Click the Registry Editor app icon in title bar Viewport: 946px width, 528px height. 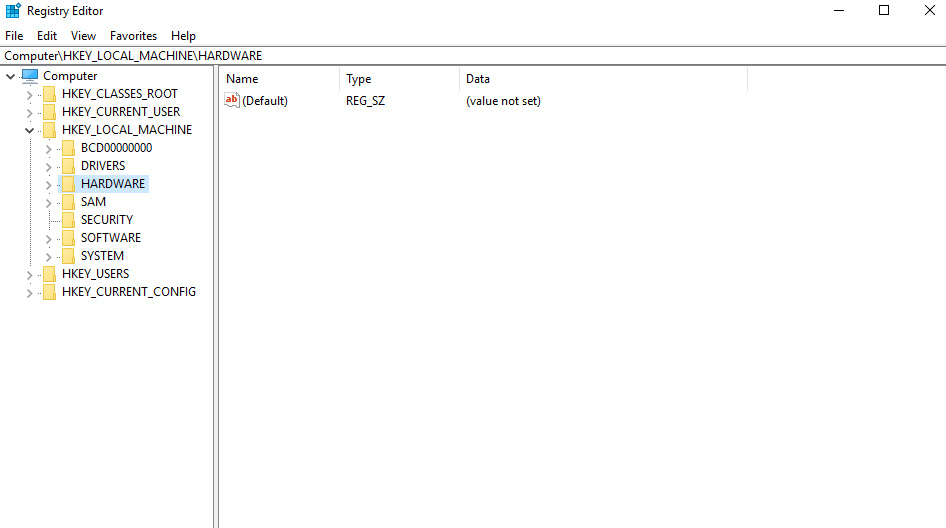(x=13, y=10)
